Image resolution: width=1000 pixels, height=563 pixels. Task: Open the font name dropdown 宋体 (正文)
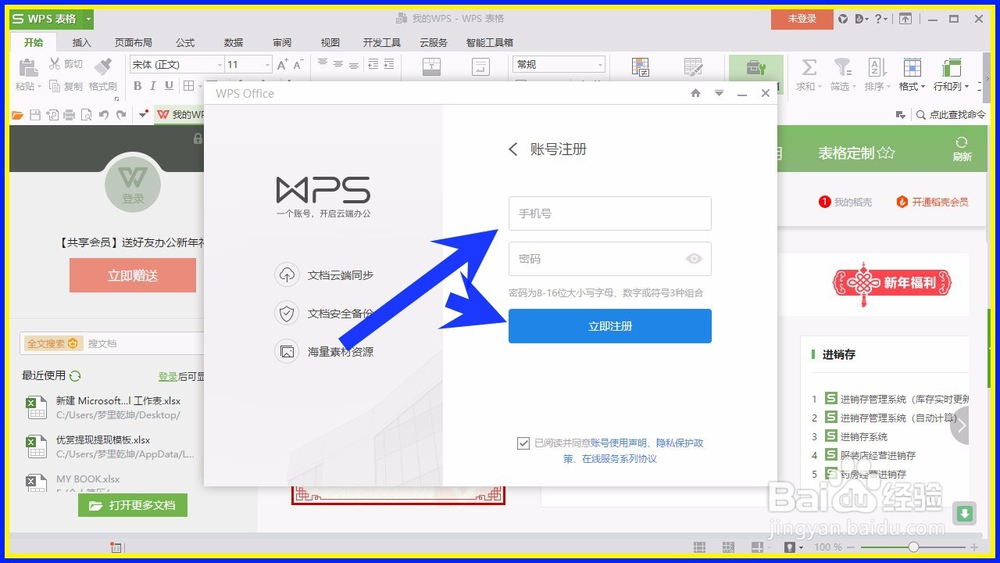(219, 65)
